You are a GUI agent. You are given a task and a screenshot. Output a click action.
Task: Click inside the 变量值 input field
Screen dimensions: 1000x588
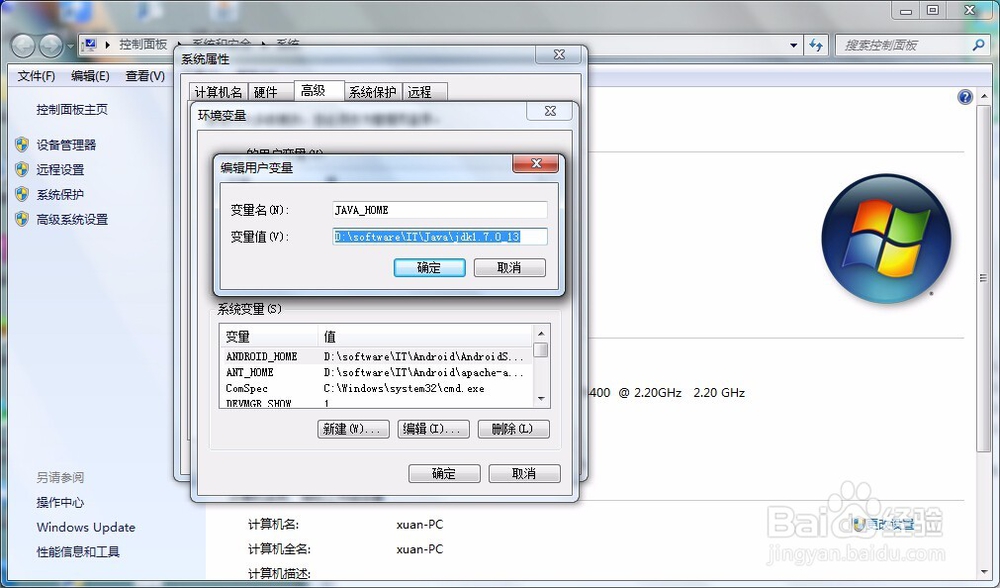click(438, 236)
